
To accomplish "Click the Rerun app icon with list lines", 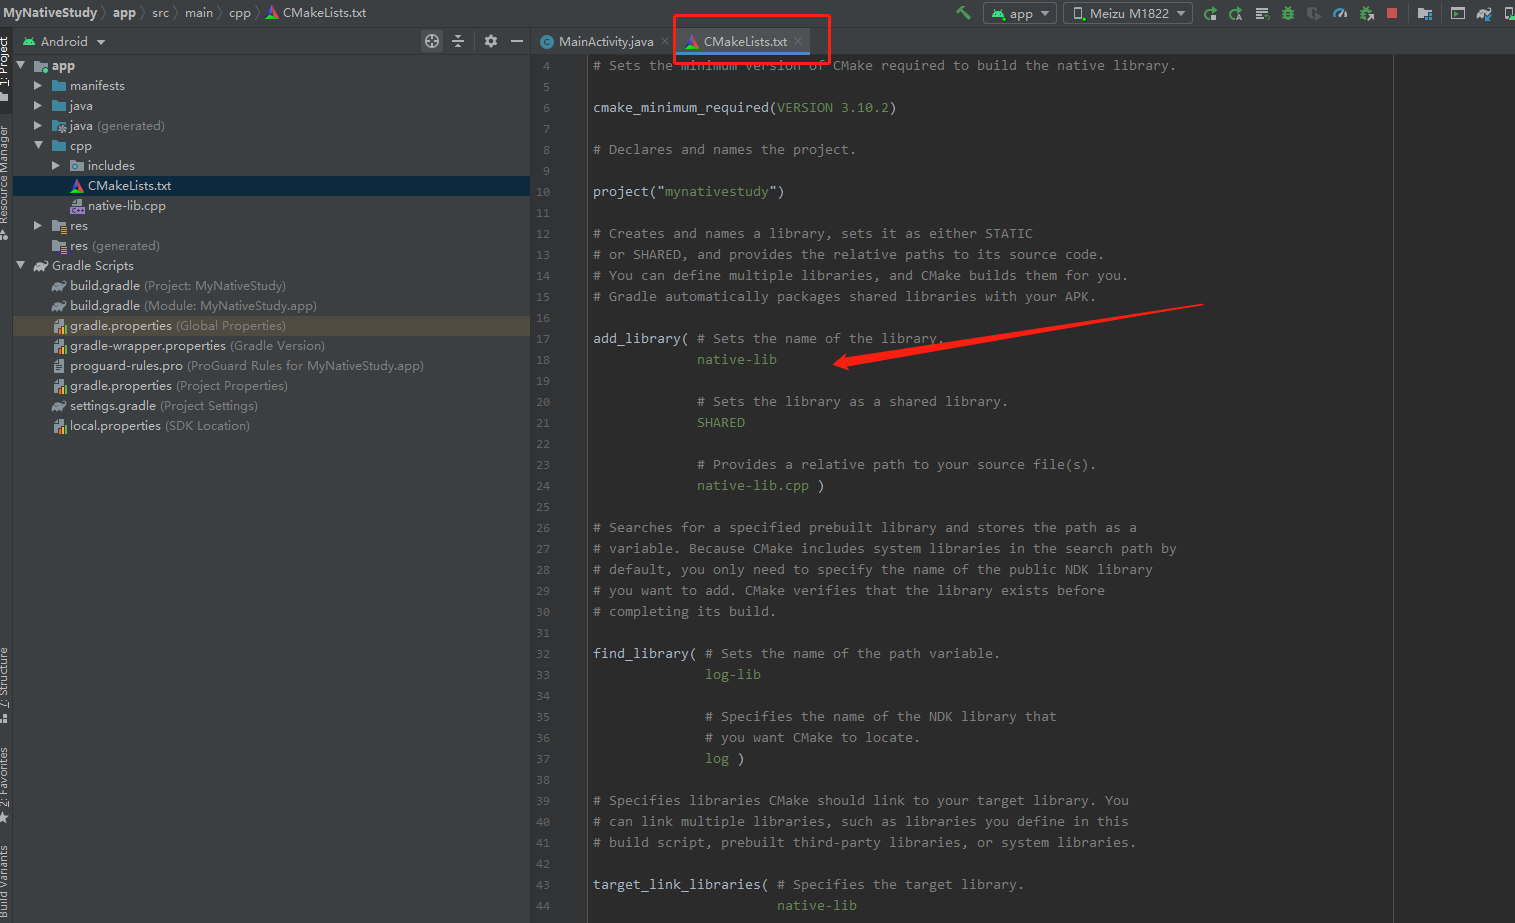I will (1262, 13).
